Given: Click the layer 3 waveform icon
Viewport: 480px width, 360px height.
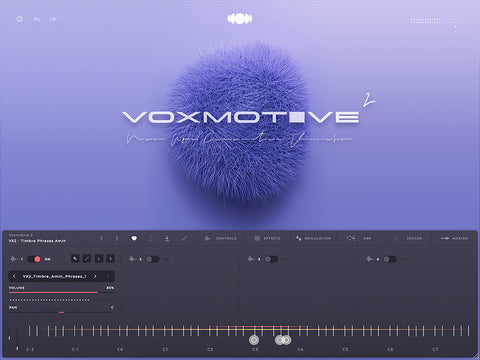Looking at the screenshot, I should (x=251, y=259).
